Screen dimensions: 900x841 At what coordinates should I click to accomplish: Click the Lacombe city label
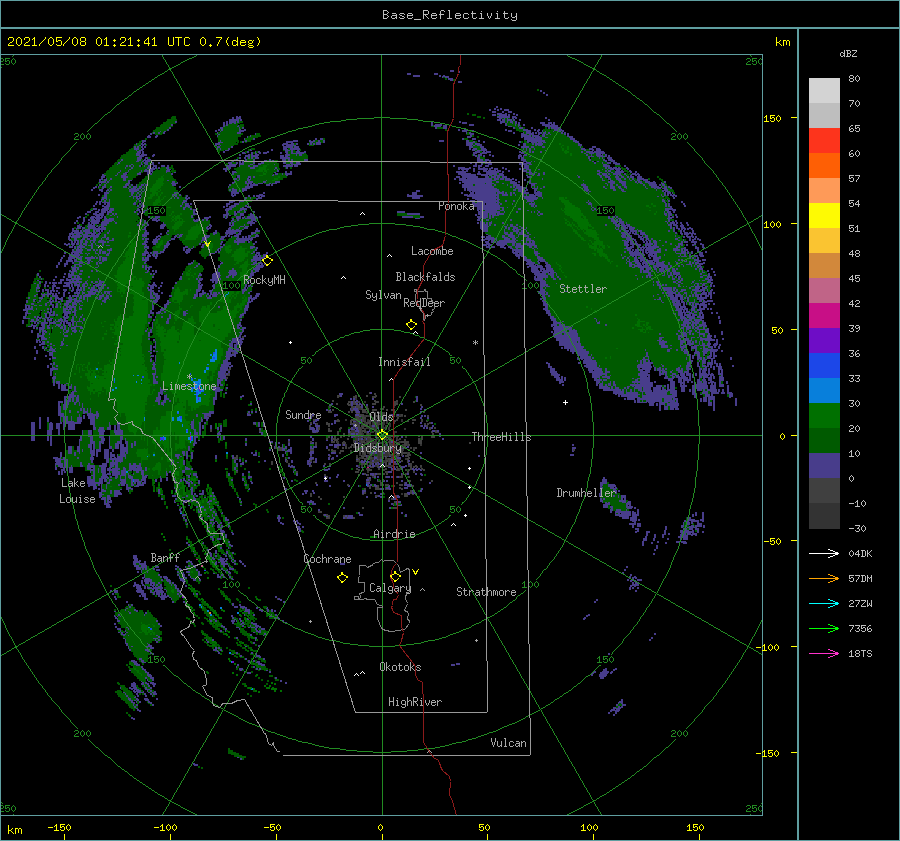[x=432, y=251]
